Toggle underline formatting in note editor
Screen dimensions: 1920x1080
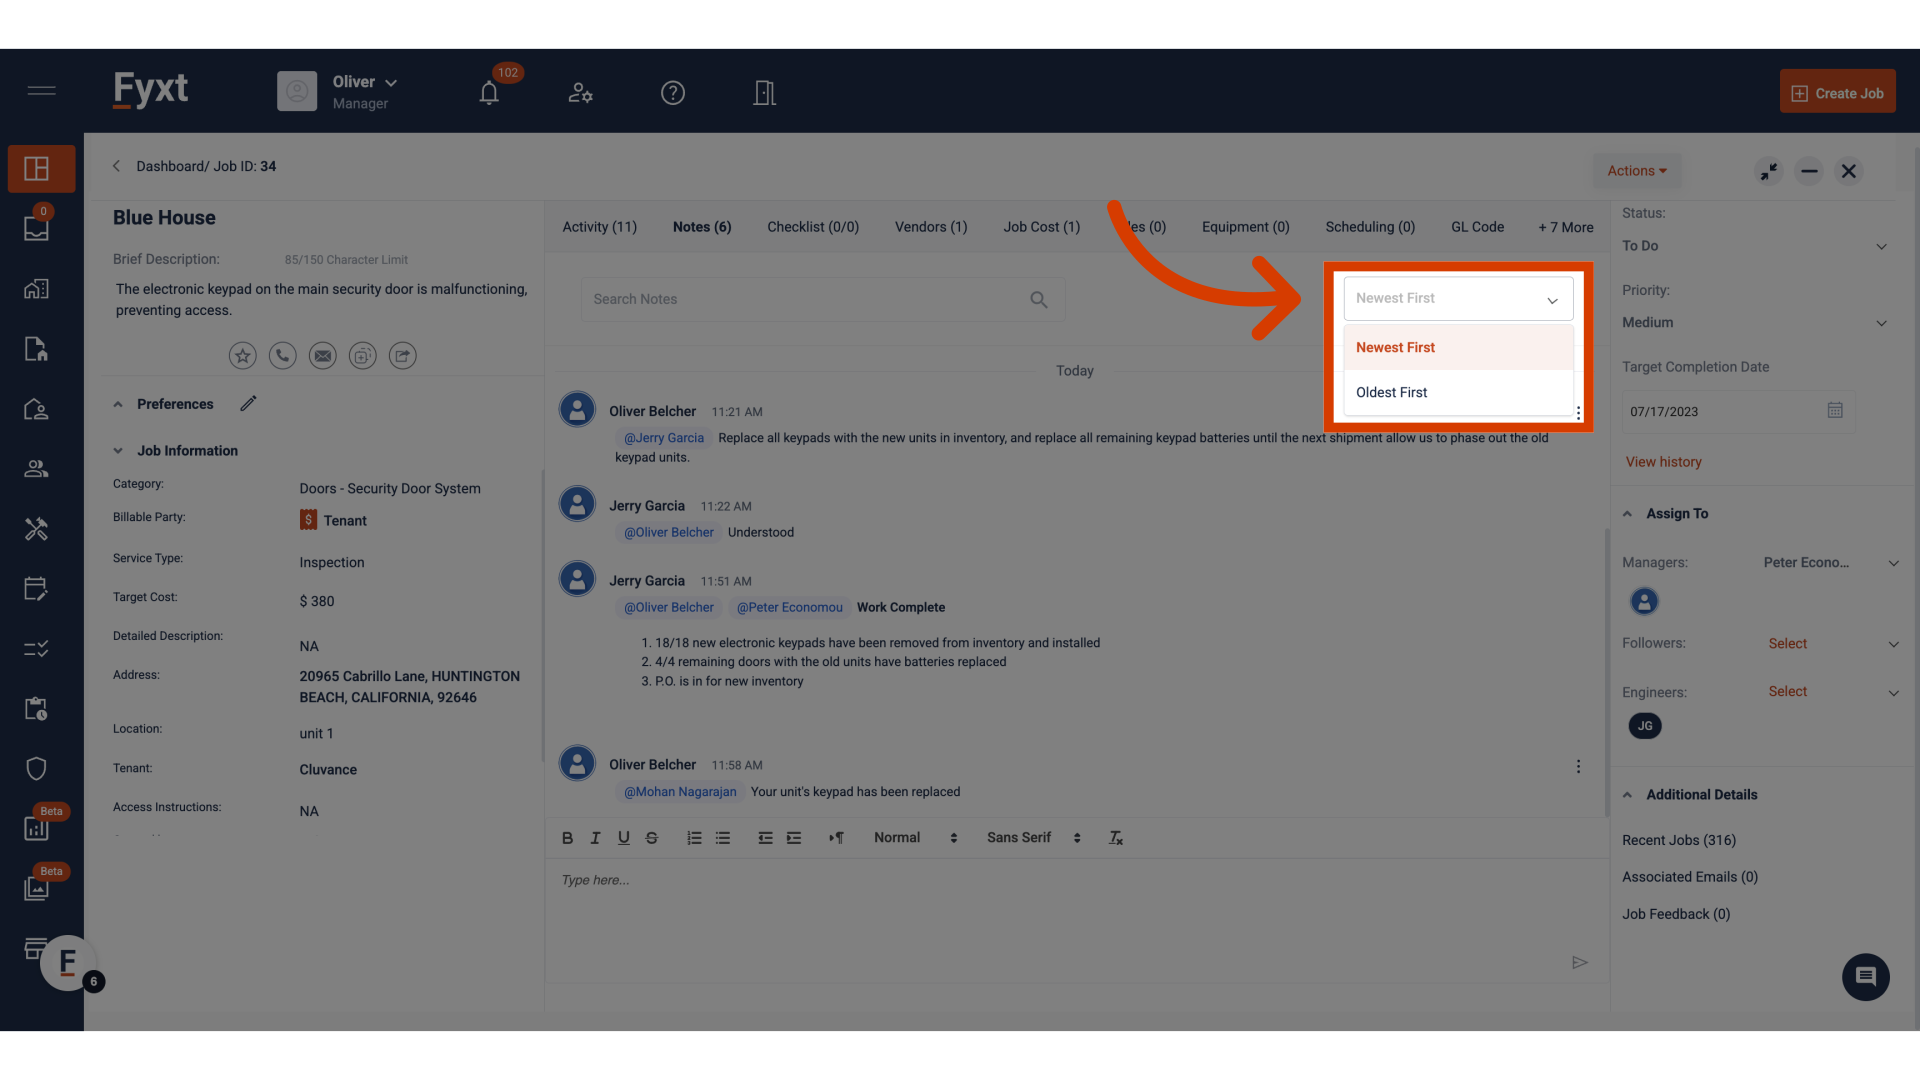(623, 838)
